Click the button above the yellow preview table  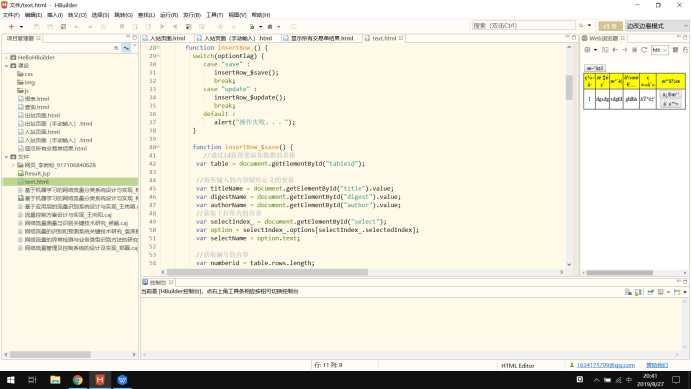[x=594, y=68]
